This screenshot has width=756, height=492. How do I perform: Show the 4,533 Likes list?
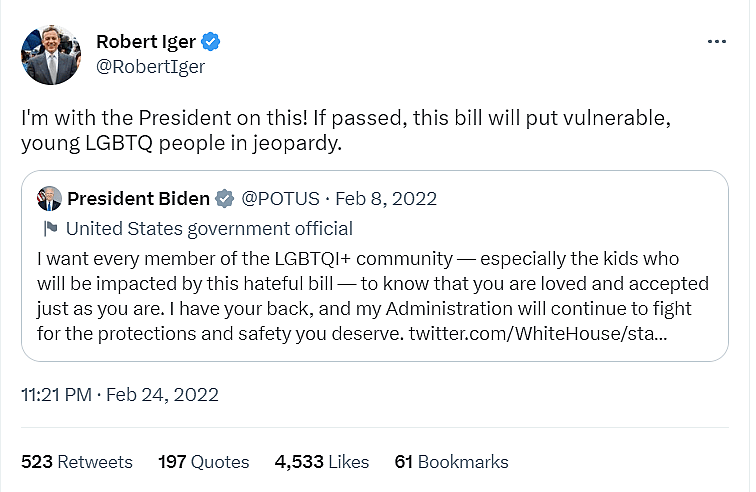click(x=322, y=462)
